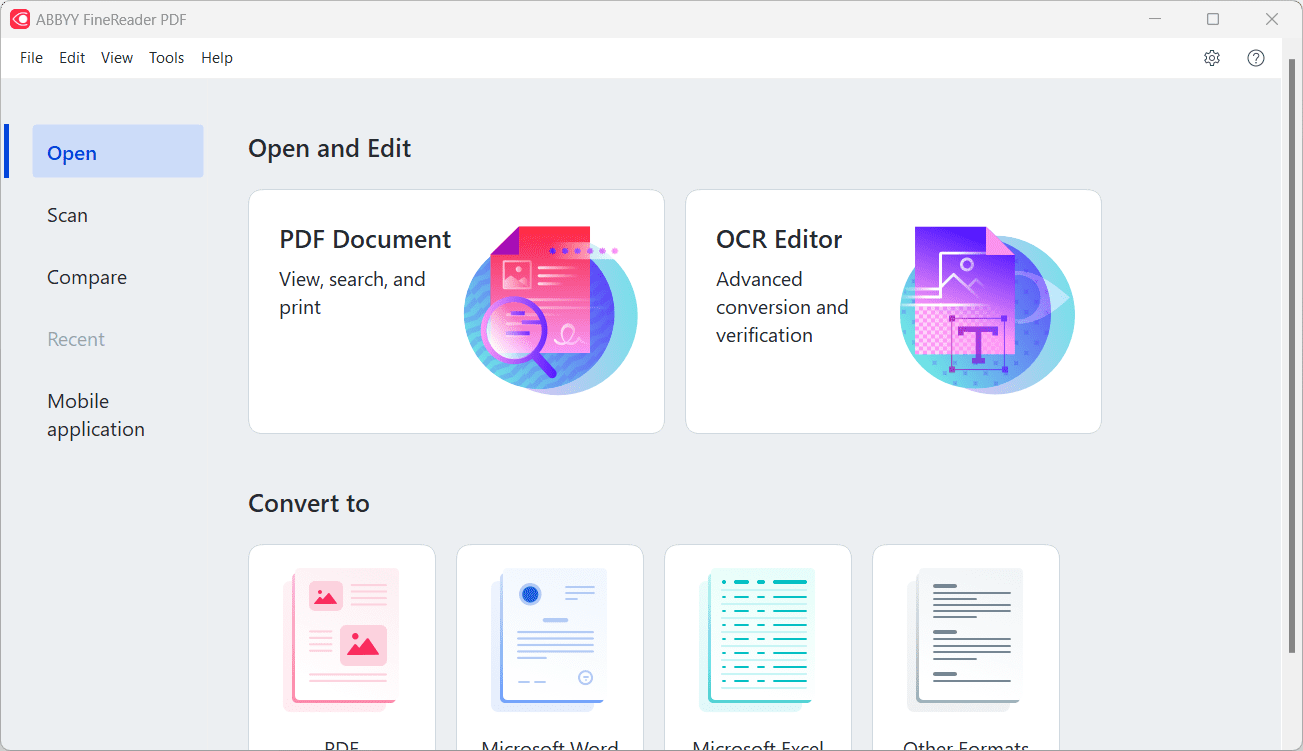This screenshot has width=1303, height=751.
Task: Click the 'Convert to' heading
Action: tap(309, 503)
